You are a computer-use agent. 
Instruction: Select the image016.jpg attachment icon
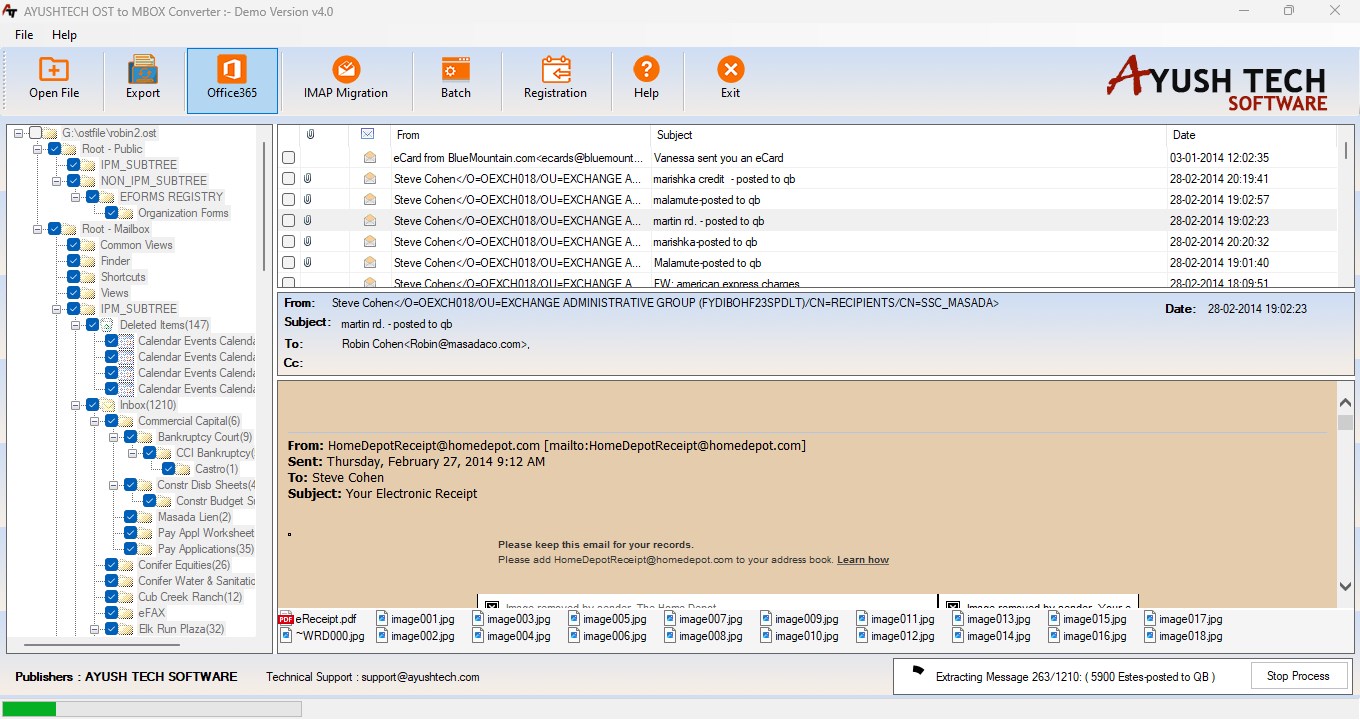click(x=1054, y=636)
